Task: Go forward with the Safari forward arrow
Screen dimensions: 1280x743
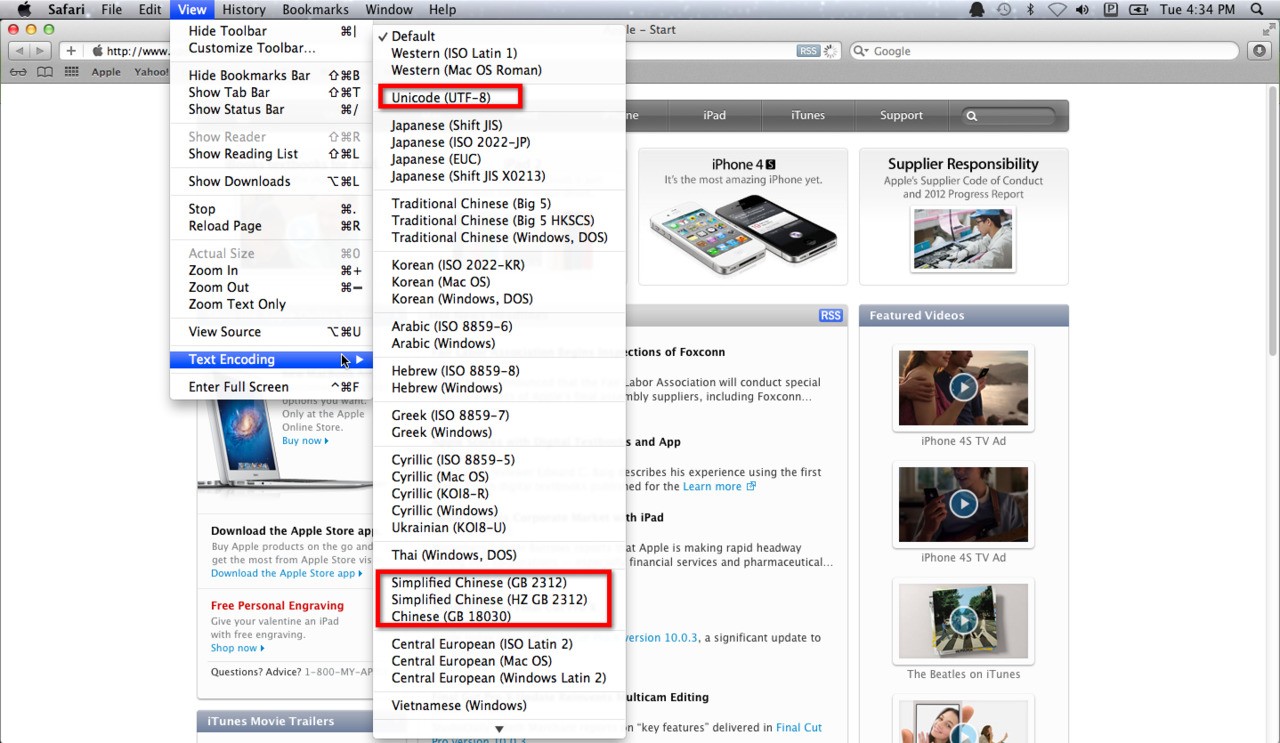Action: [x=40, y=51]
